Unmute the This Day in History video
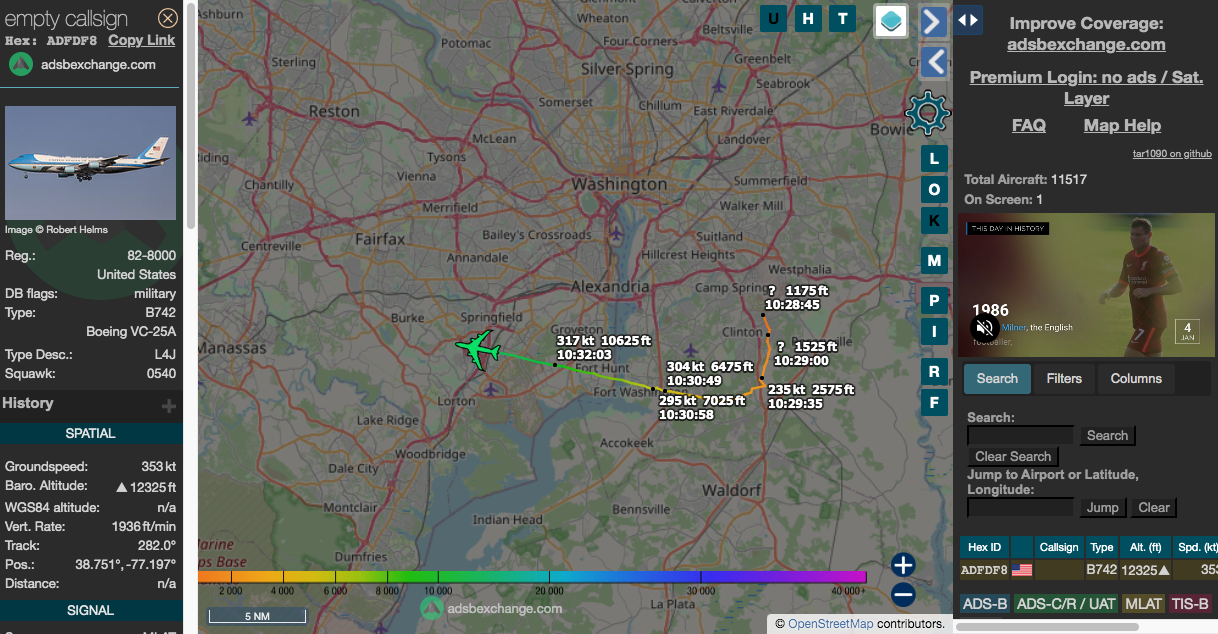Screen dimensions: 1218x634 pos(985,328)
